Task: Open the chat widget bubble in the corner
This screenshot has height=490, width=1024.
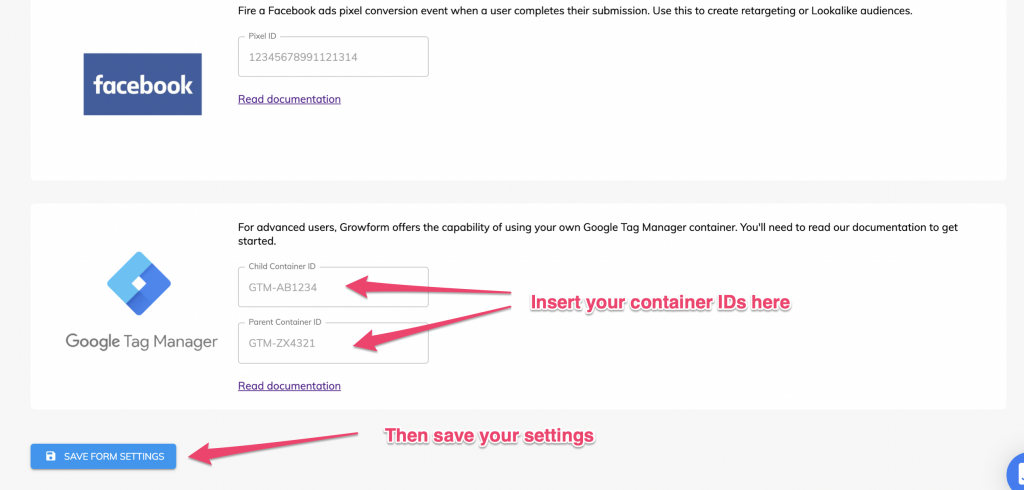Action: [x=1016, y=470]
